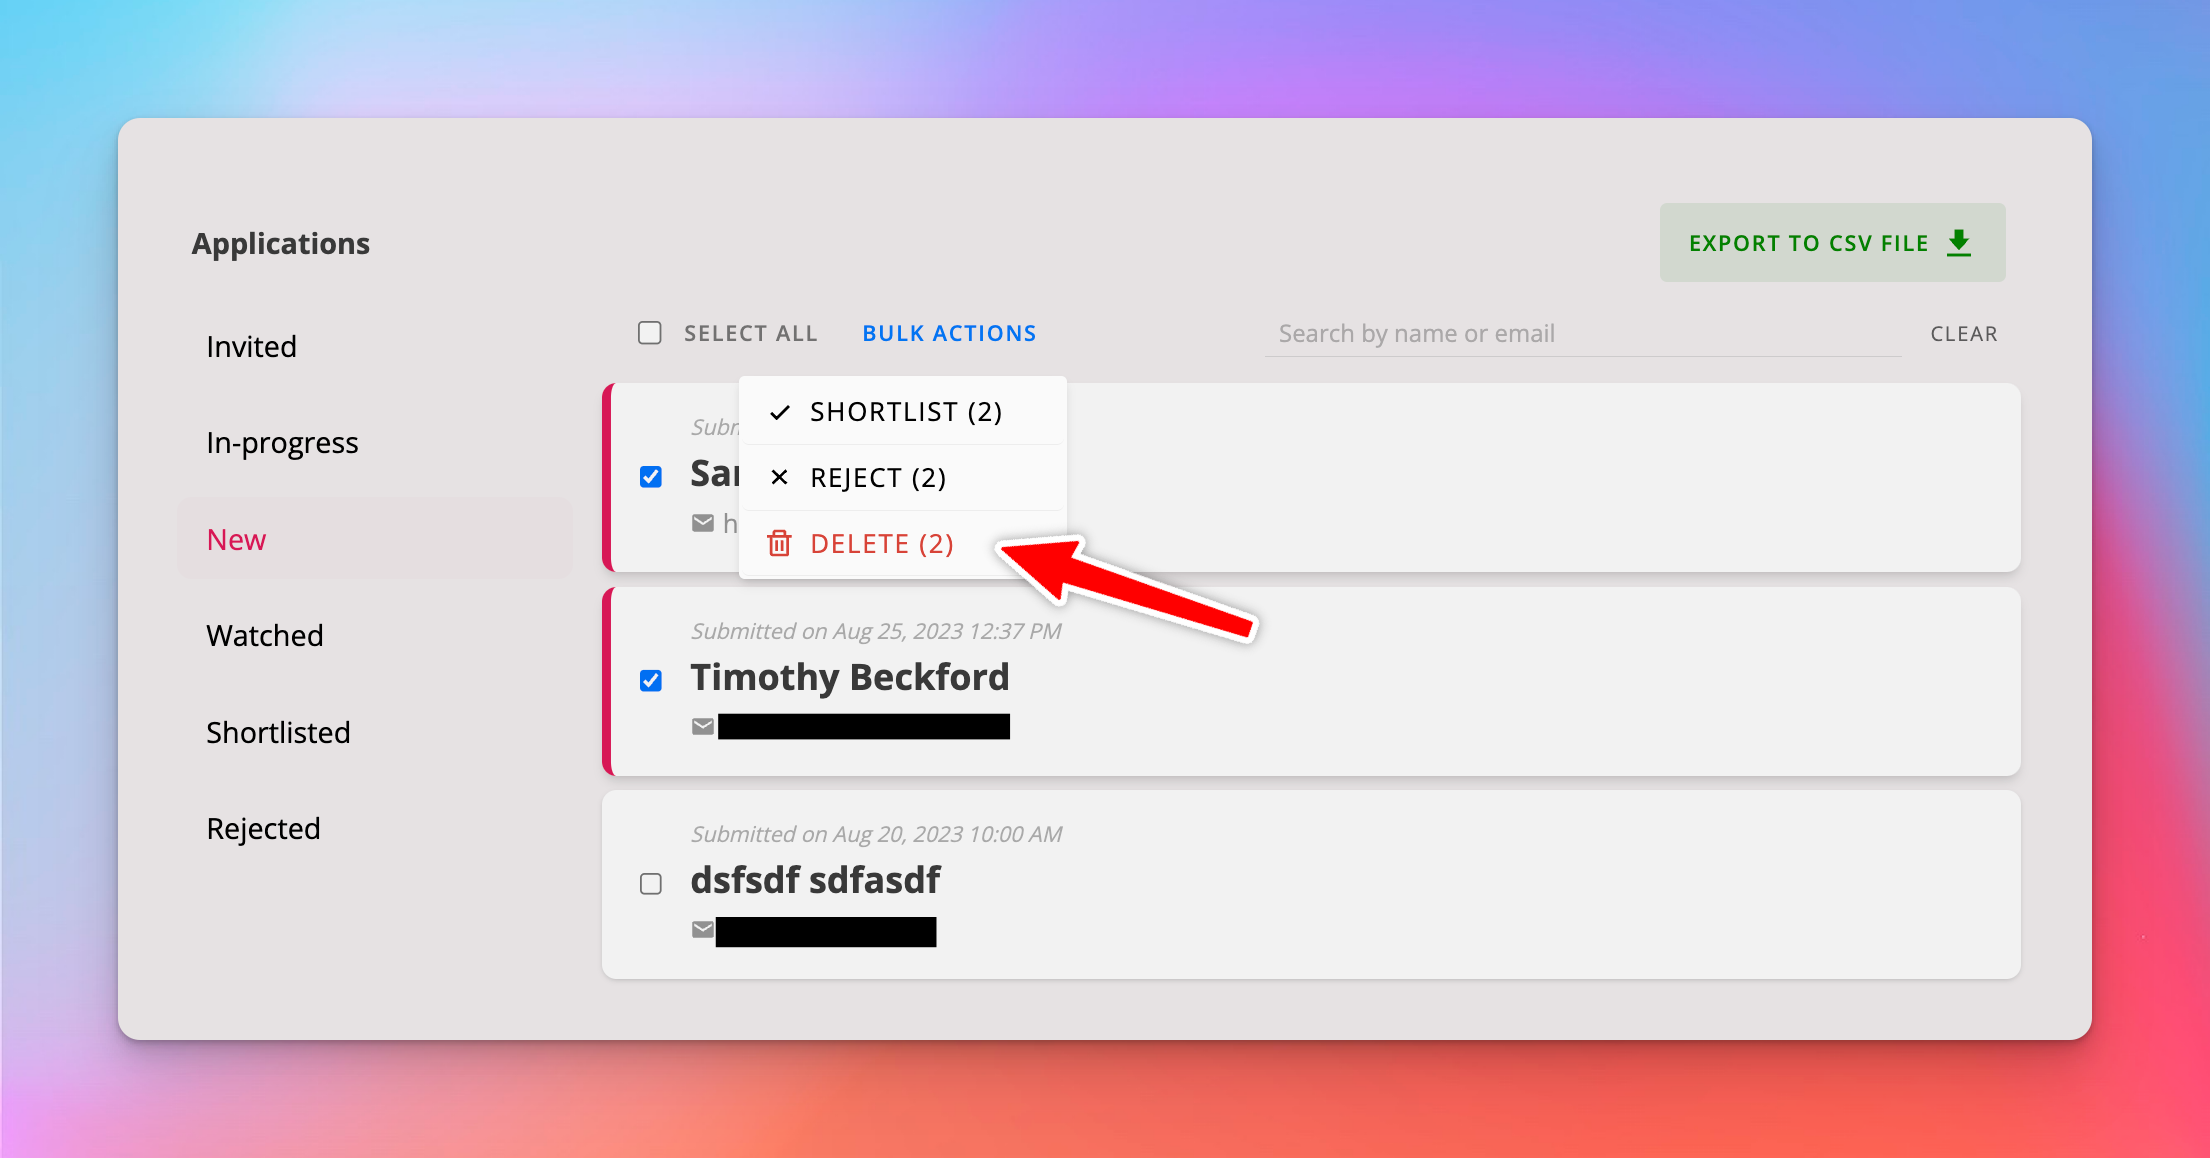Click the download arrow icon in the export button
The image size is (2210, 1158).
[x=1959, y=243]
